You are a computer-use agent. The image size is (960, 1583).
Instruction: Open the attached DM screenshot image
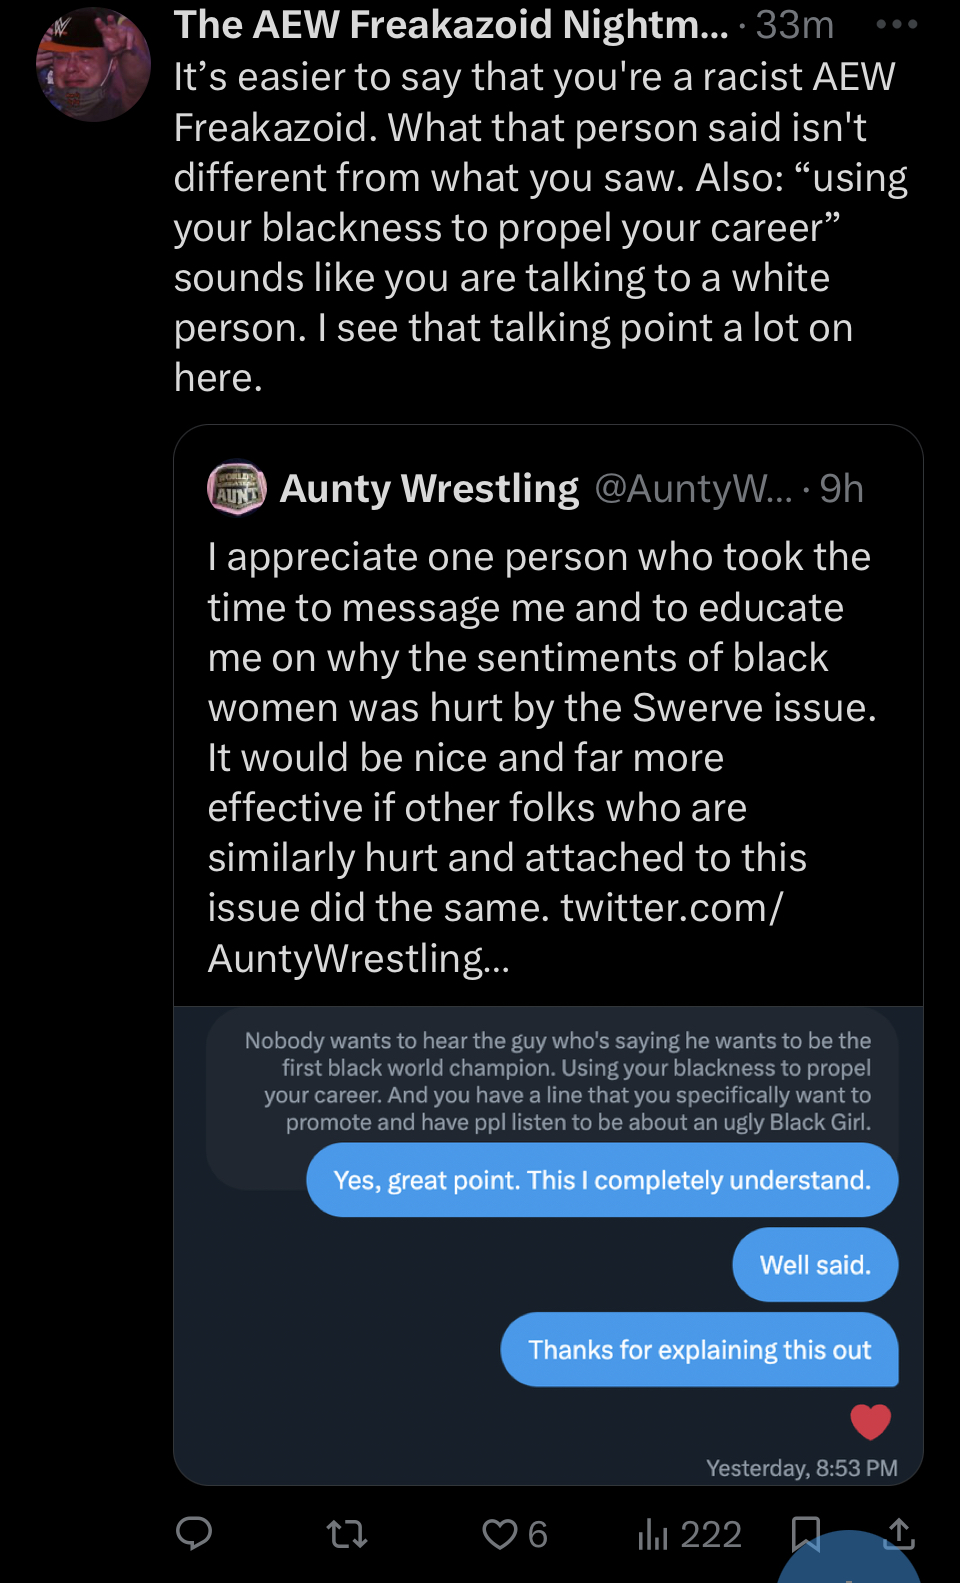coord(548,1245)
